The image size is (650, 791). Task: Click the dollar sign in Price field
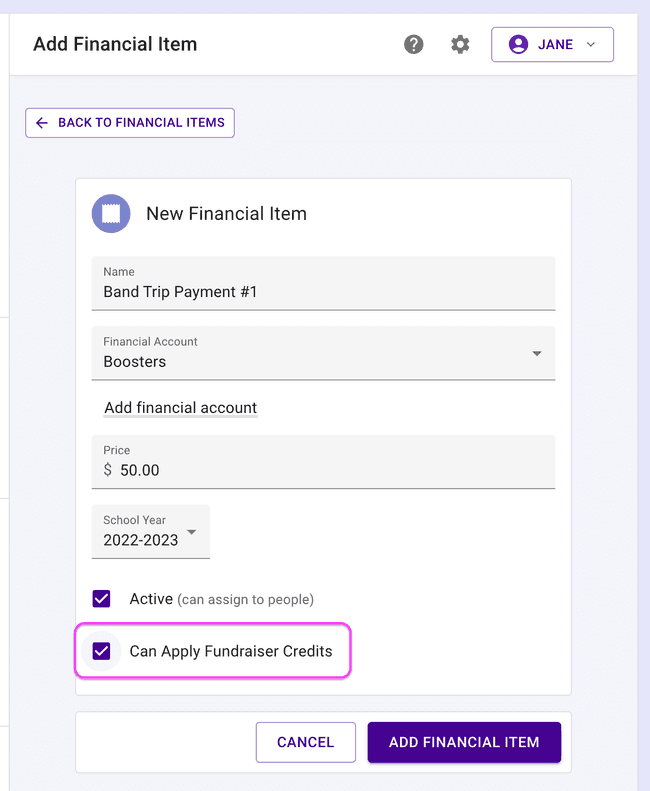click(108, 470)
